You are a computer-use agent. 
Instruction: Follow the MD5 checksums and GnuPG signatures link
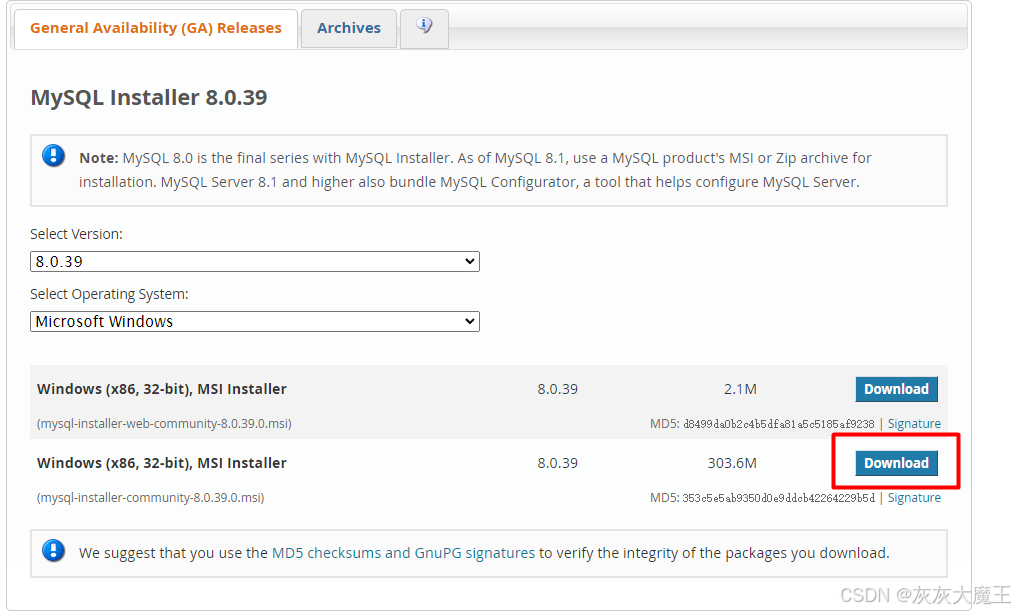(x=403, y=553)
